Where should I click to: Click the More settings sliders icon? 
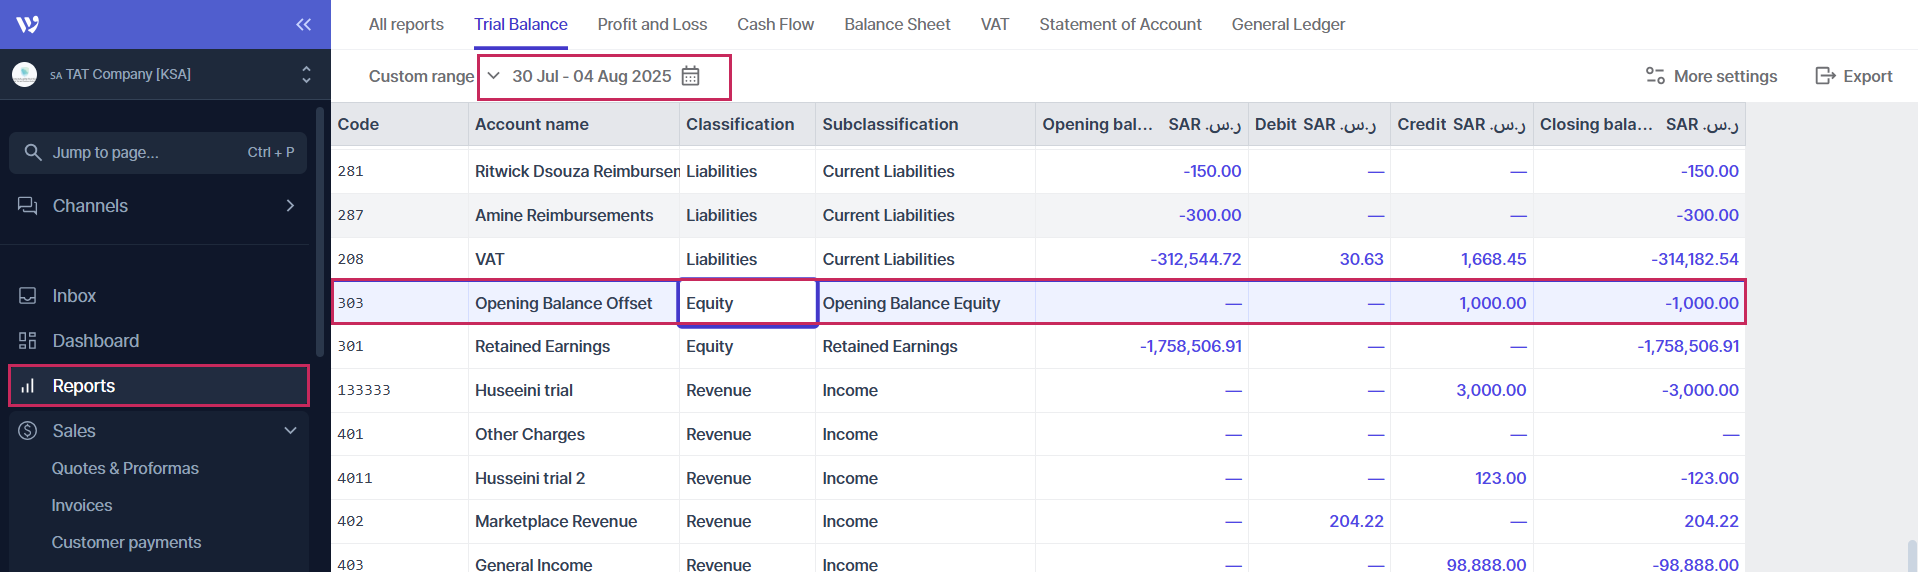click(x=1655, y=76)
